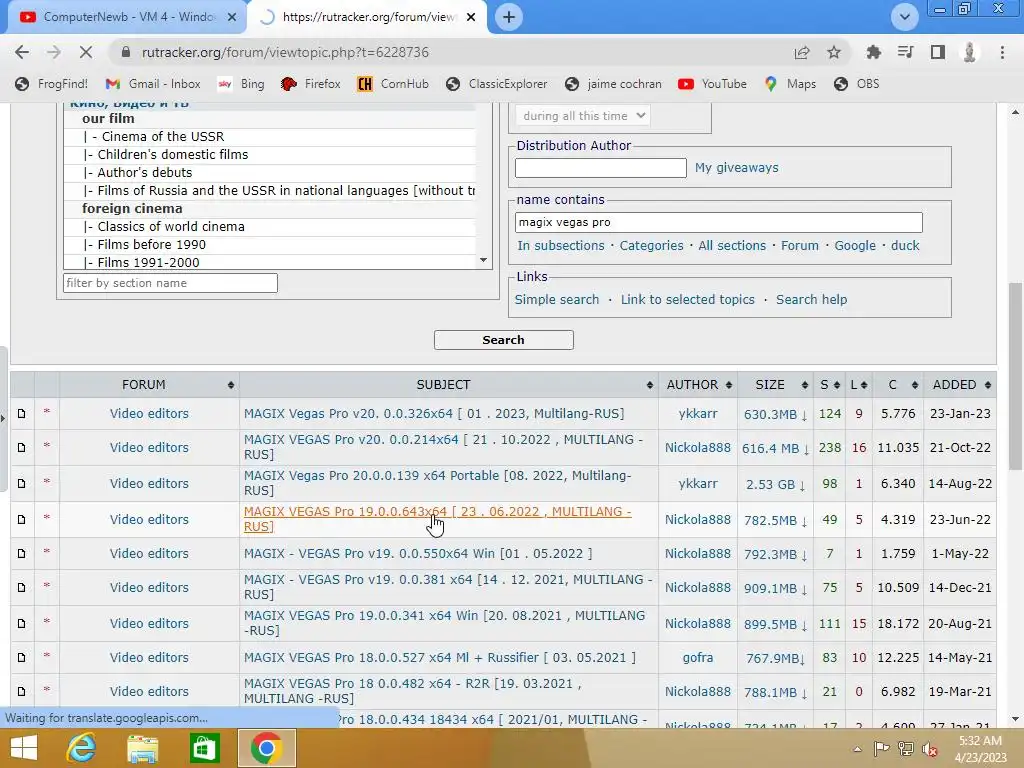Stop loading the page
1024x768 pixels.
tap(86, 52)
